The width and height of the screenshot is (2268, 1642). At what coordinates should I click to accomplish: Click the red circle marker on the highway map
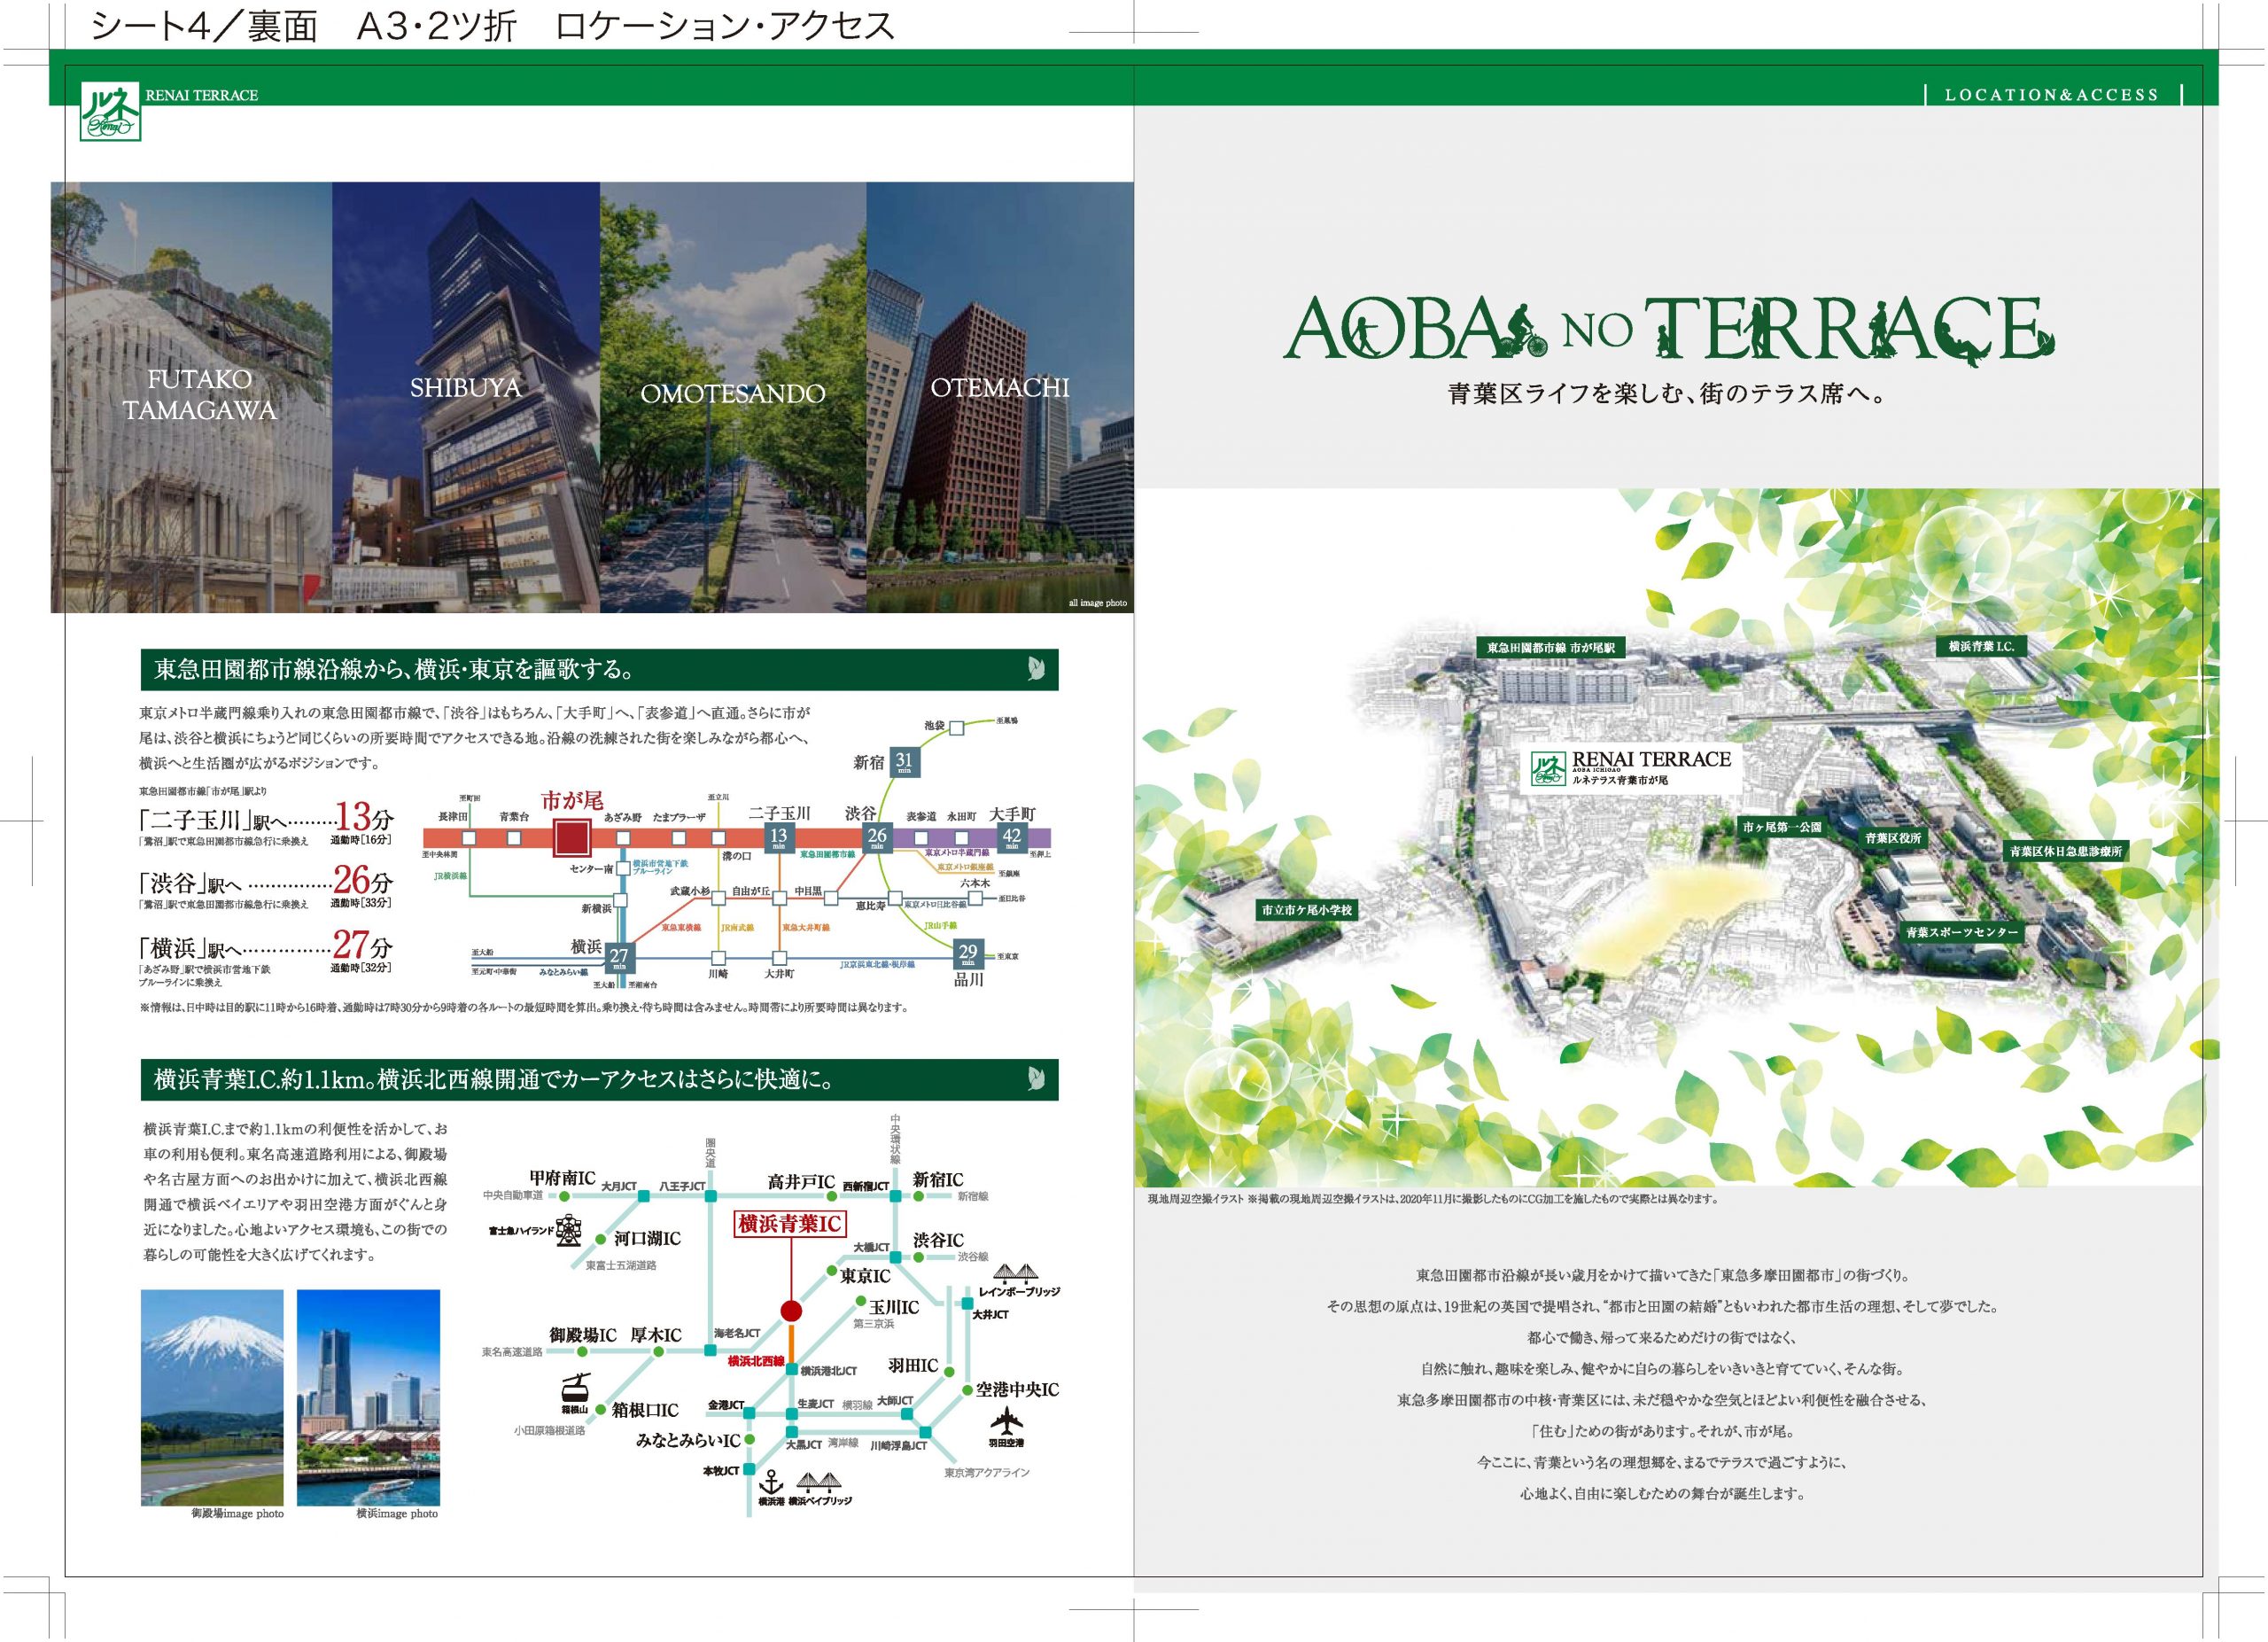[x=790, y=1311]
